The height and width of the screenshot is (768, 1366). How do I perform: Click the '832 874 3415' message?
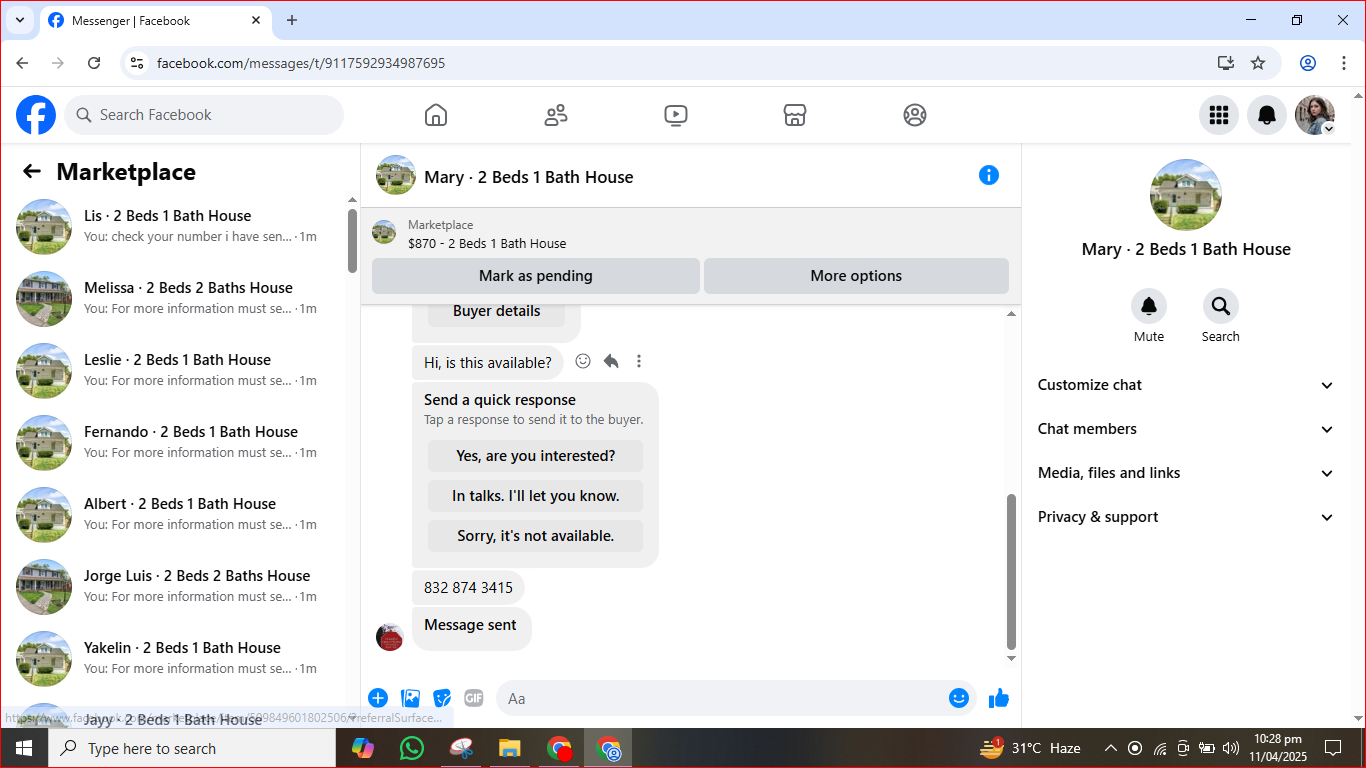468,587
